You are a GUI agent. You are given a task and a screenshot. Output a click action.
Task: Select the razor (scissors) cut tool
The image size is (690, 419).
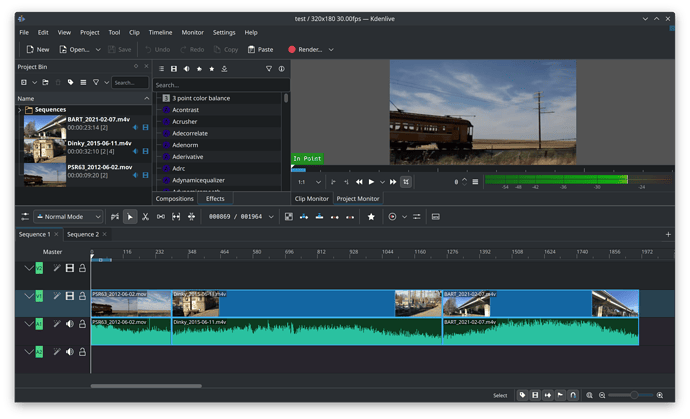(x=145, y=217)
